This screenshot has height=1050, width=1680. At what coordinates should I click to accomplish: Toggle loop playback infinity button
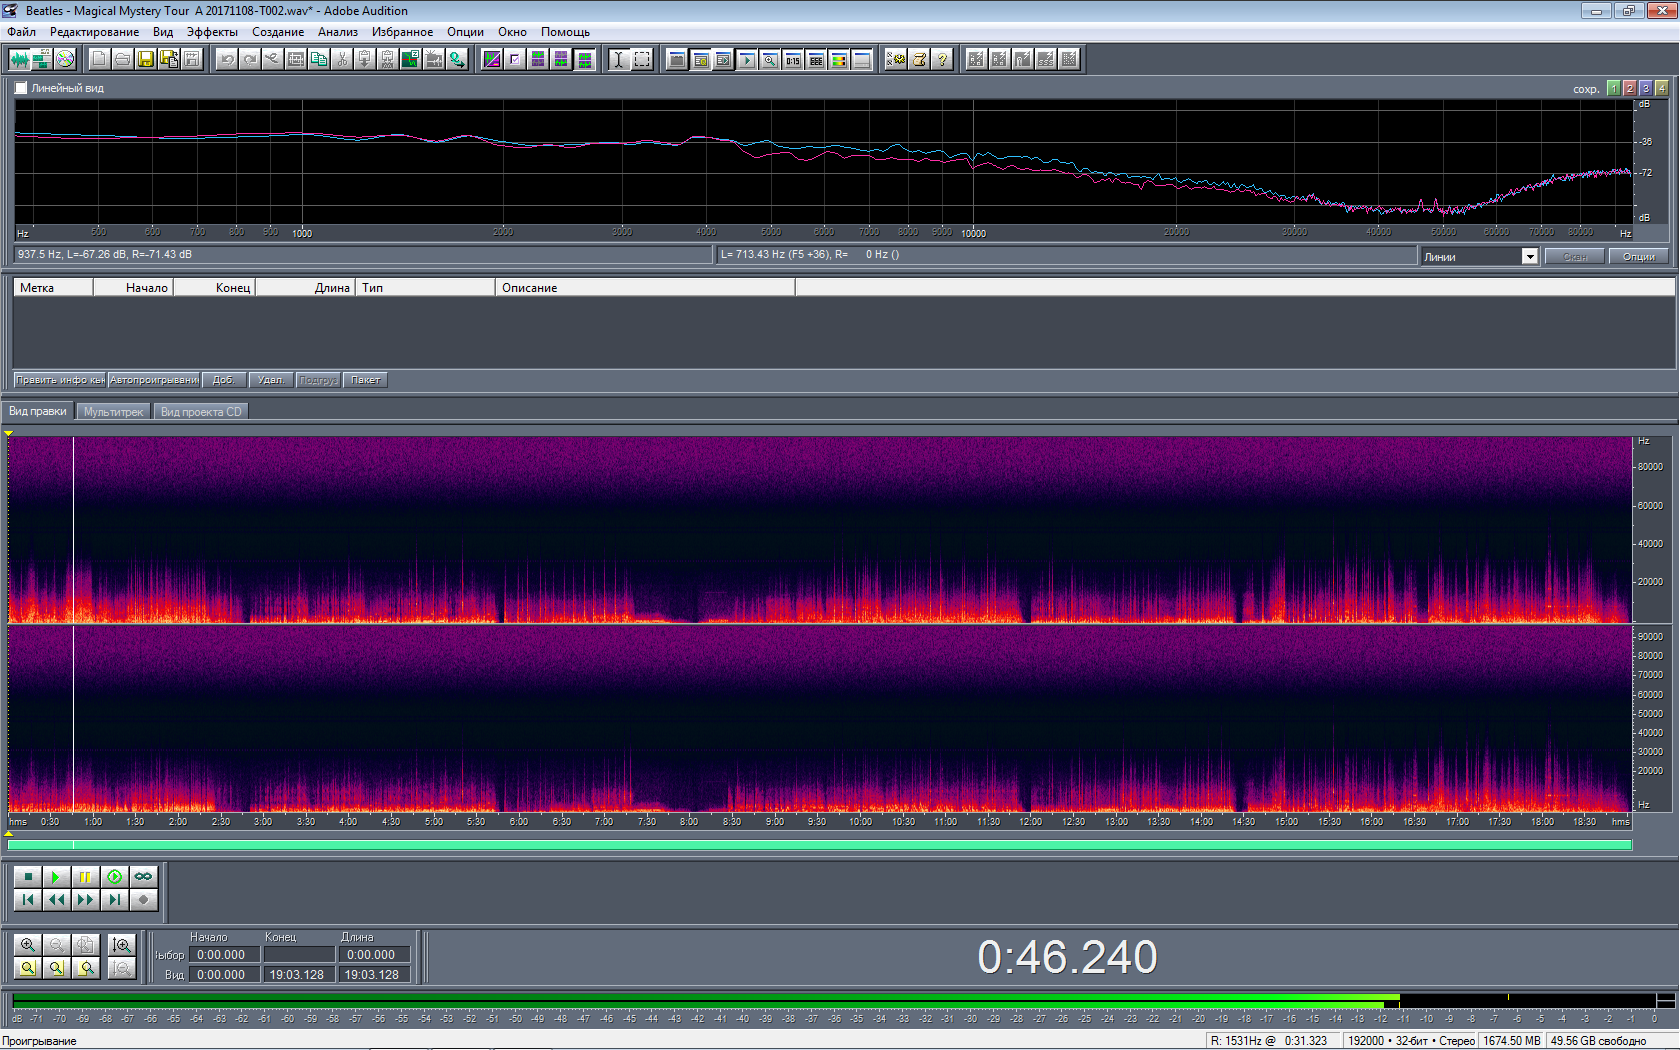point(144,877)
